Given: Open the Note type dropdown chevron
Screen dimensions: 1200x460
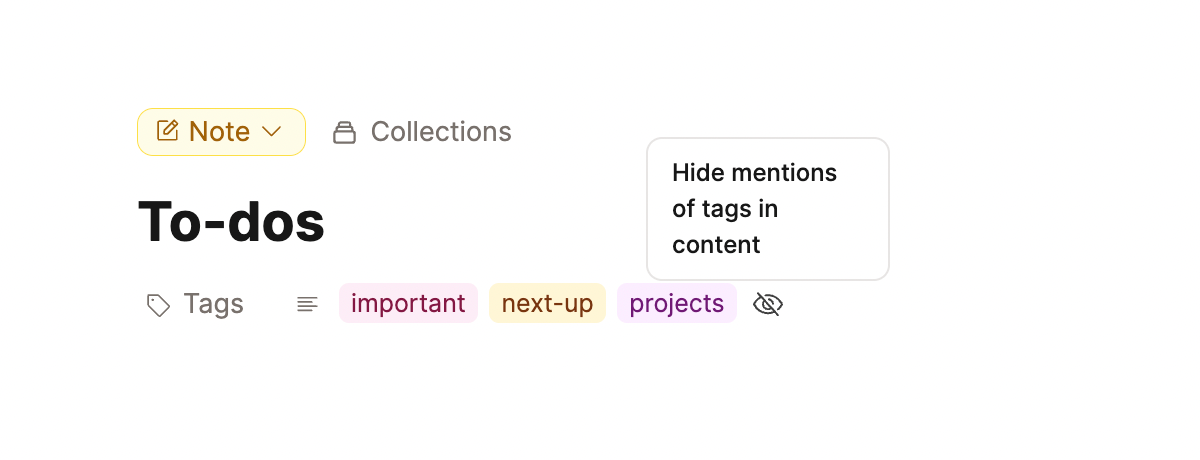Looking at the screenshot, I should point(271,131).
